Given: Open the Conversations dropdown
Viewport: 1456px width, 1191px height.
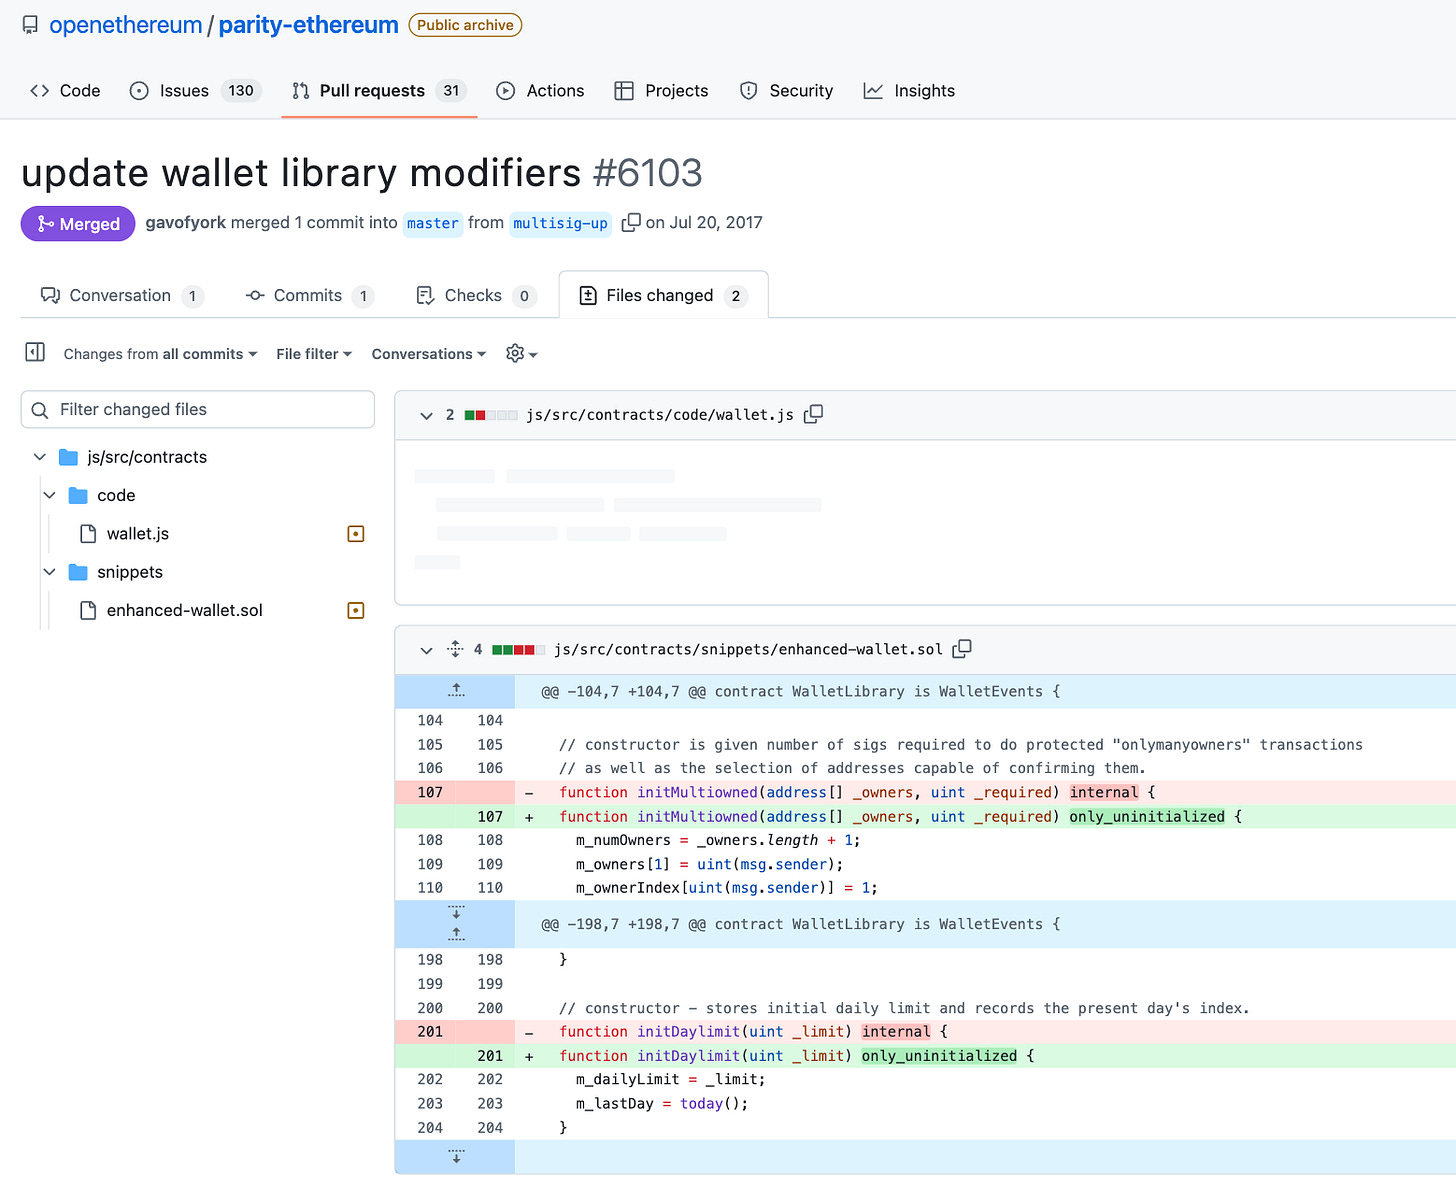Looking at the screenshot, I should tap(429, 354).
